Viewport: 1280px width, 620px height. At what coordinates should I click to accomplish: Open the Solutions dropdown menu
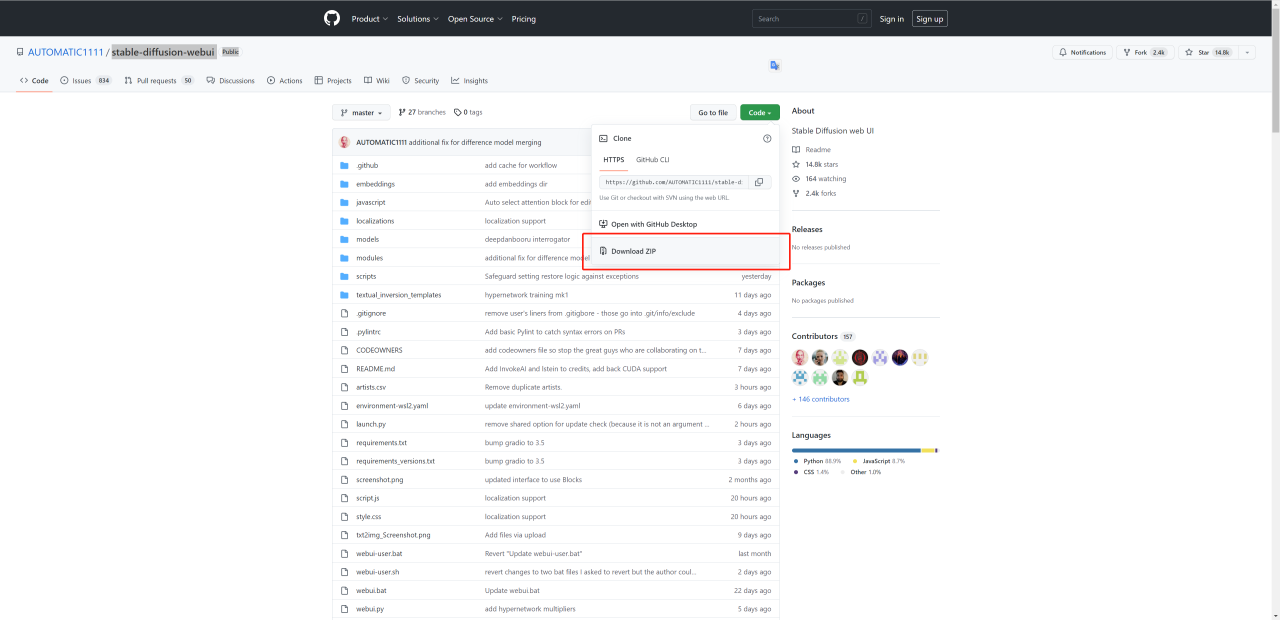point(417,19)
